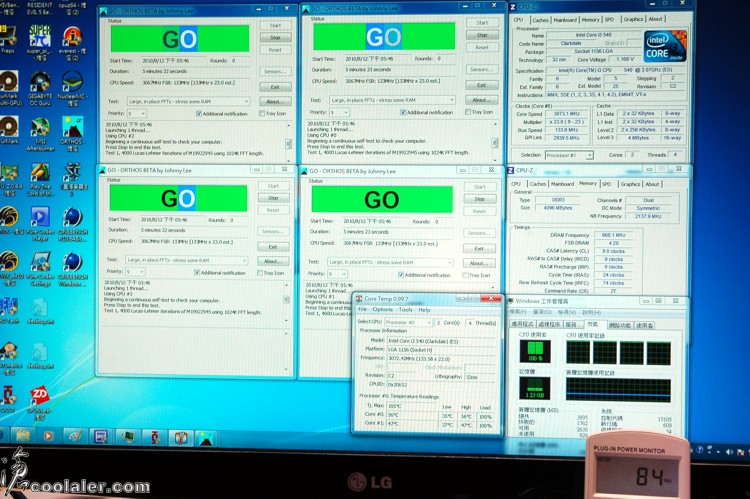
Task: Open the StarCraft II desktop icon
Action: click(x=73, y=179)
